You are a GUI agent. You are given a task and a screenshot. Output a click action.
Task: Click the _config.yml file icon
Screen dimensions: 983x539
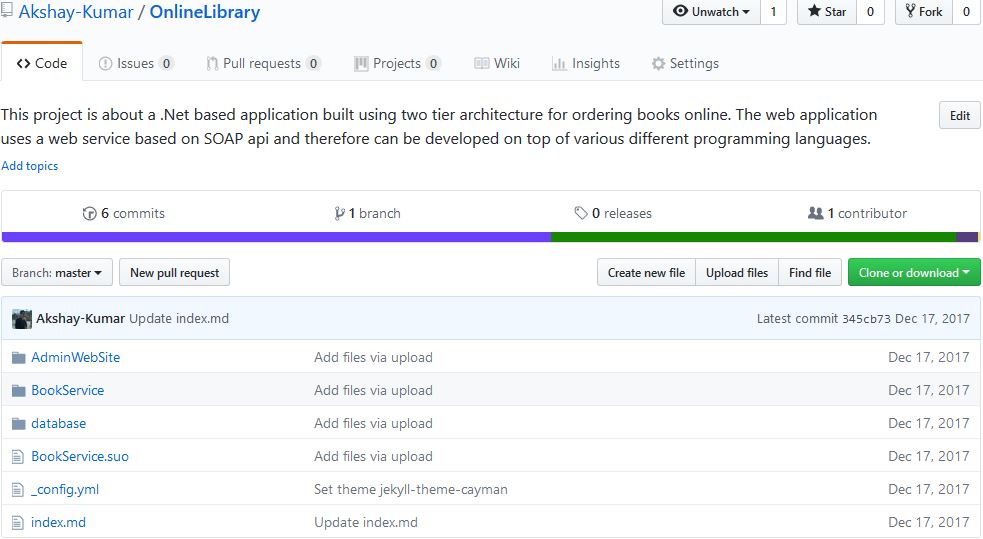click(18, 490)
